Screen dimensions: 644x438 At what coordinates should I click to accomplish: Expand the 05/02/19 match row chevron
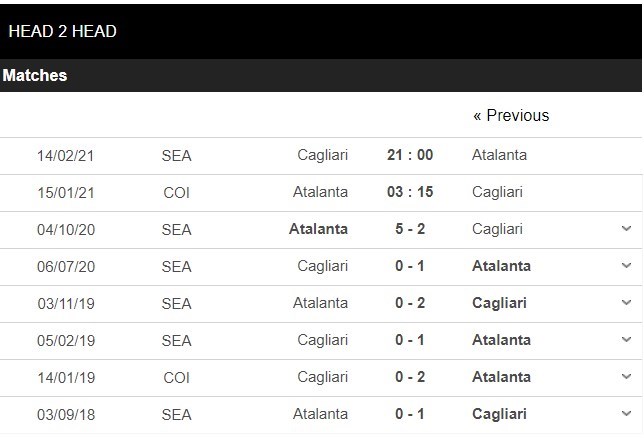click(x=626, y=340)
